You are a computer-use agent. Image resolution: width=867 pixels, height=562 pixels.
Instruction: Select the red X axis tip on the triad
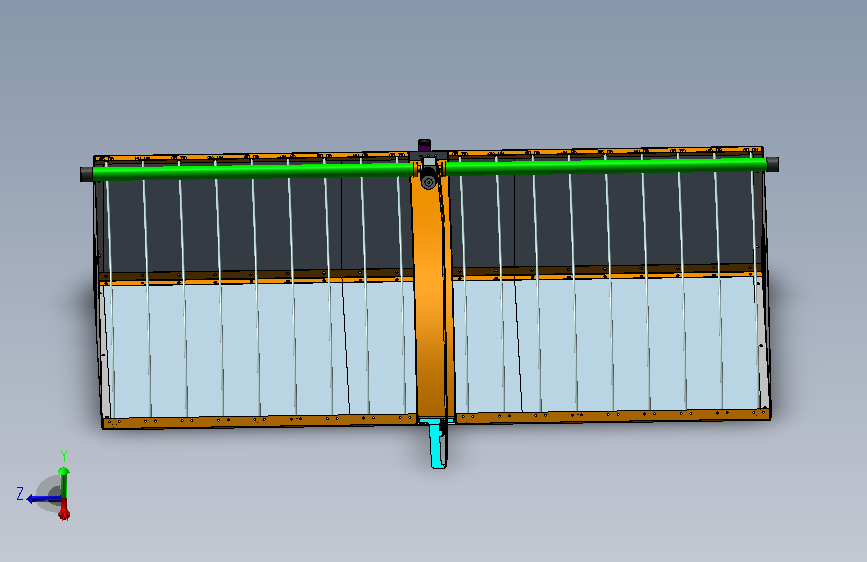64,514
